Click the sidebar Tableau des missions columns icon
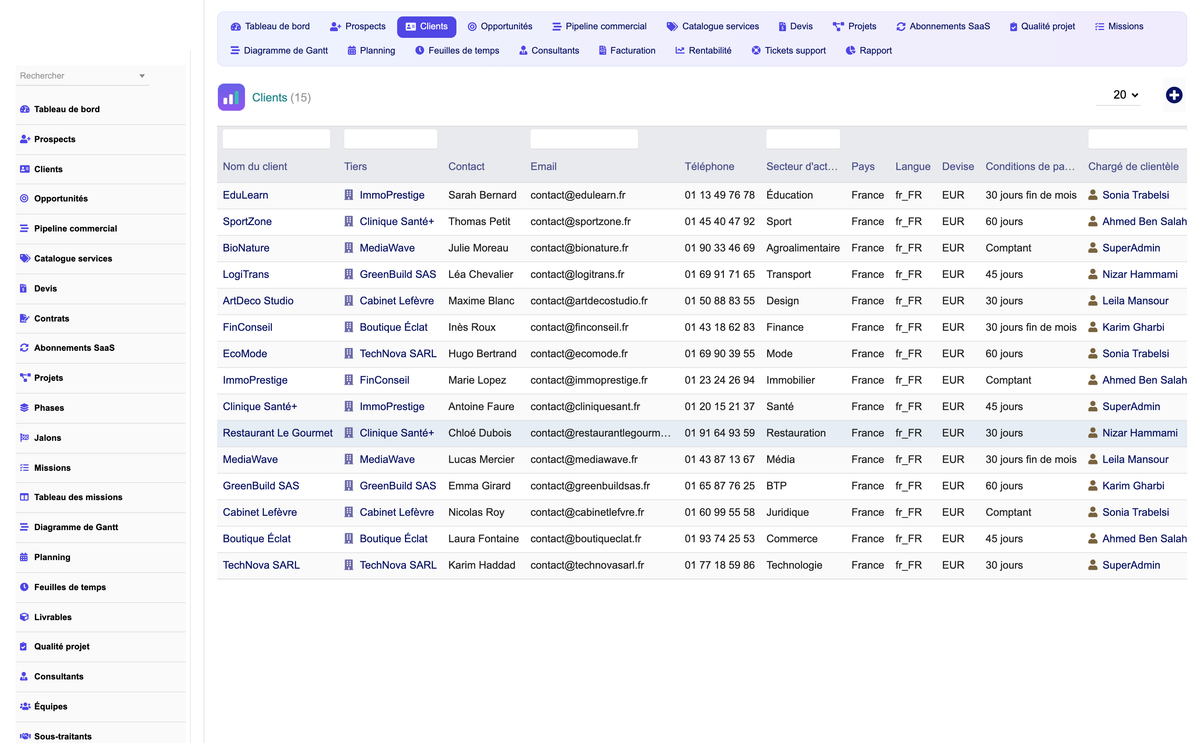 click(x=25, y=497)
